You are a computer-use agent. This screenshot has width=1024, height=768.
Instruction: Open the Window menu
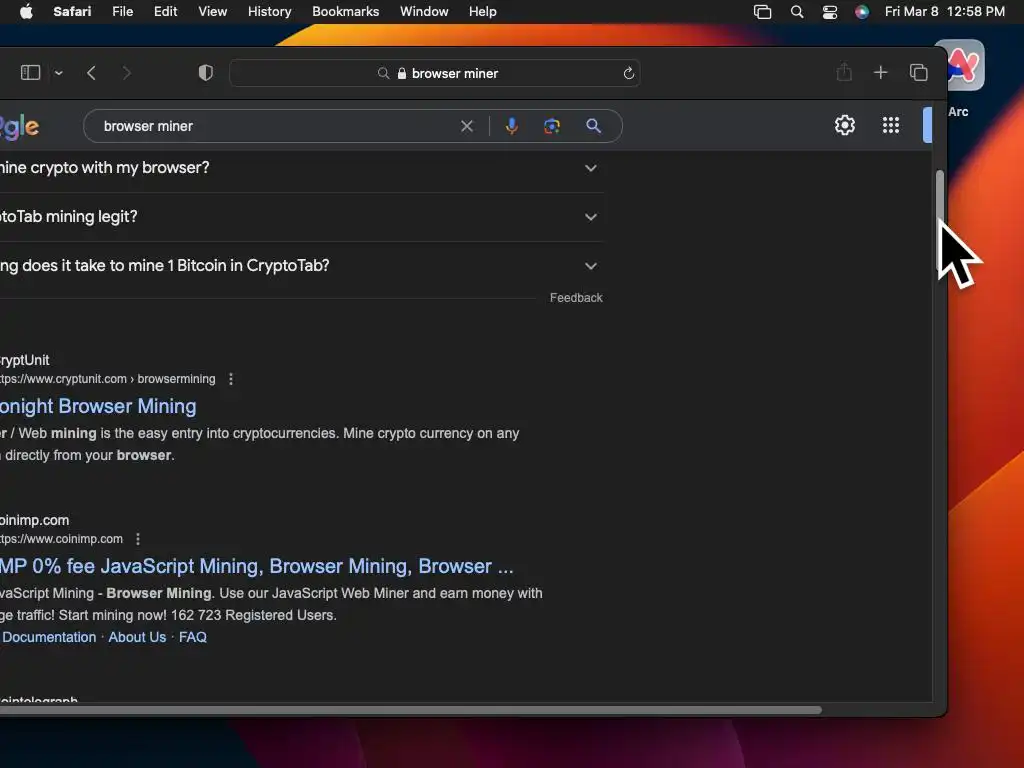[x=424, y=12]
